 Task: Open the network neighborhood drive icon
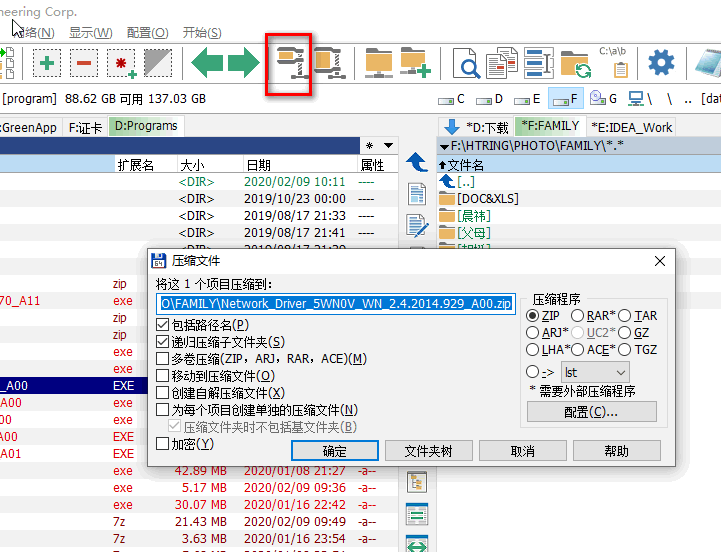641,98
